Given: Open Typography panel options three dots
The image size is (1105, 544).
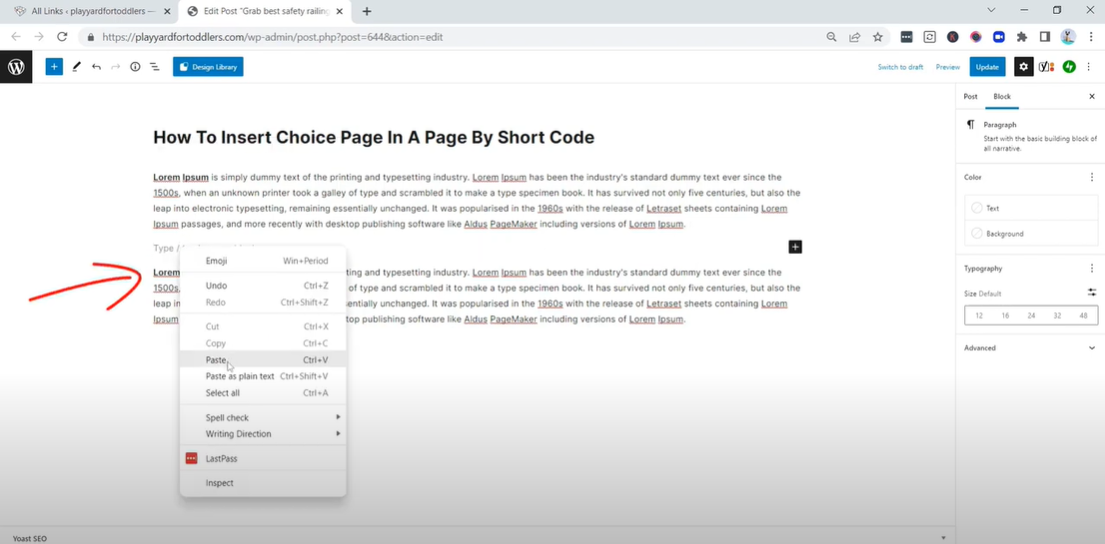Looking at the screenshot, I should pyautogui.click(x=1092, y=268).
